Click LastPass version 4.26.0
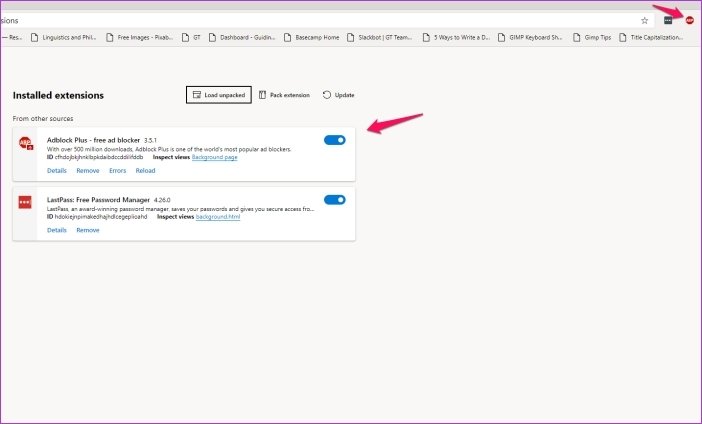This screenshot has height=424, width=702. tap(162, 200)
